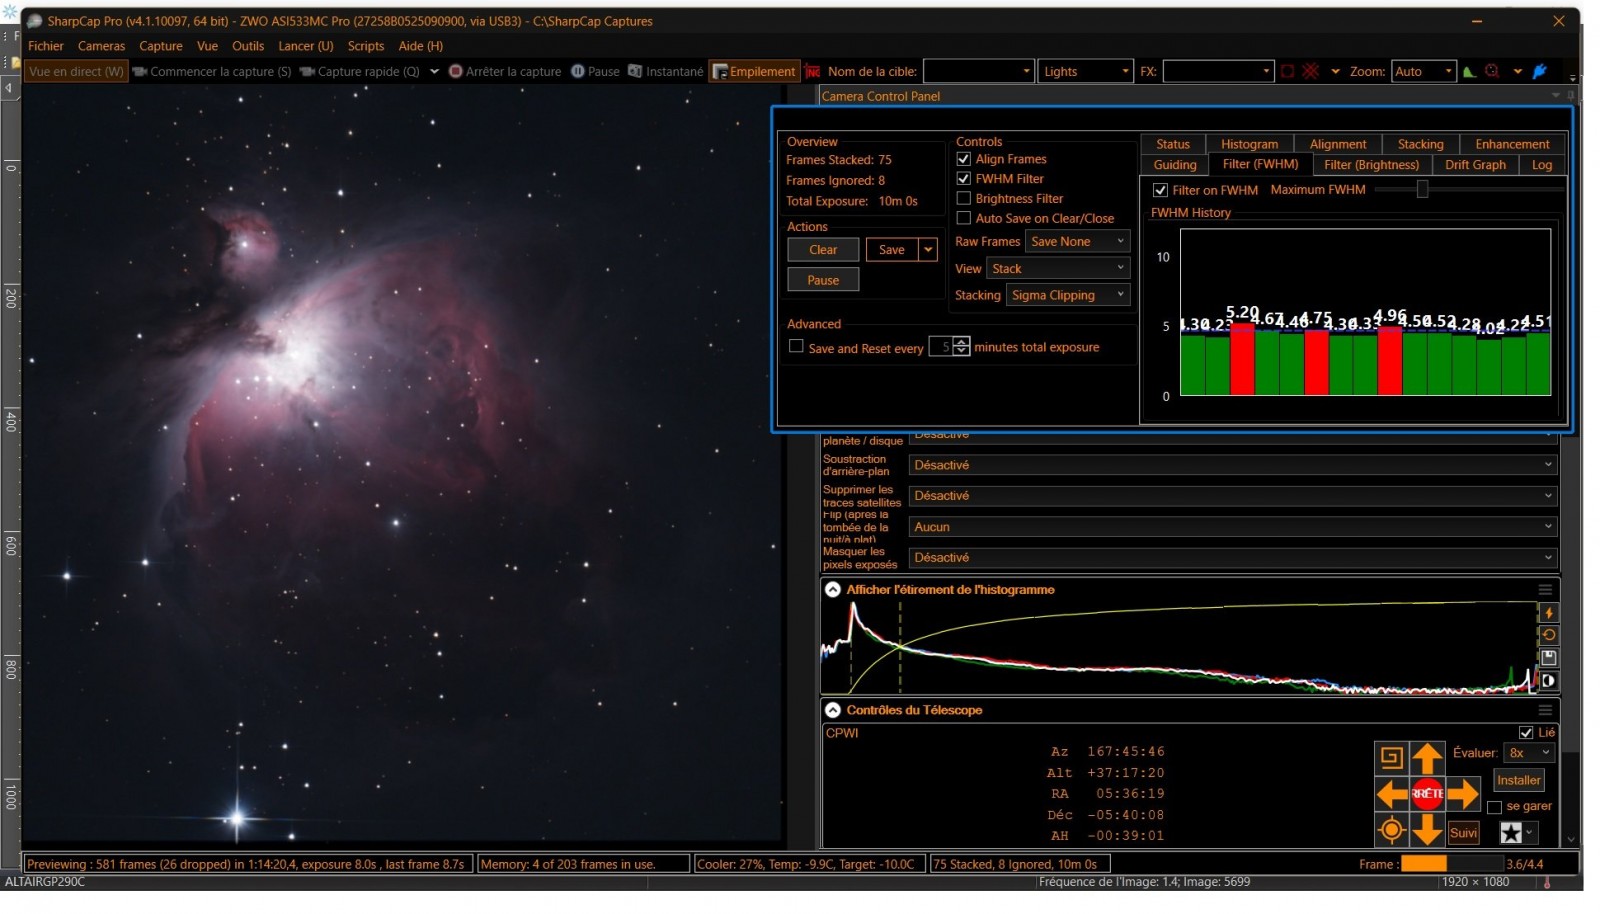Click the half-filled contrast circle histogram icon
The height and width of the screenshot is (914, 1600).
[1549, 681]
